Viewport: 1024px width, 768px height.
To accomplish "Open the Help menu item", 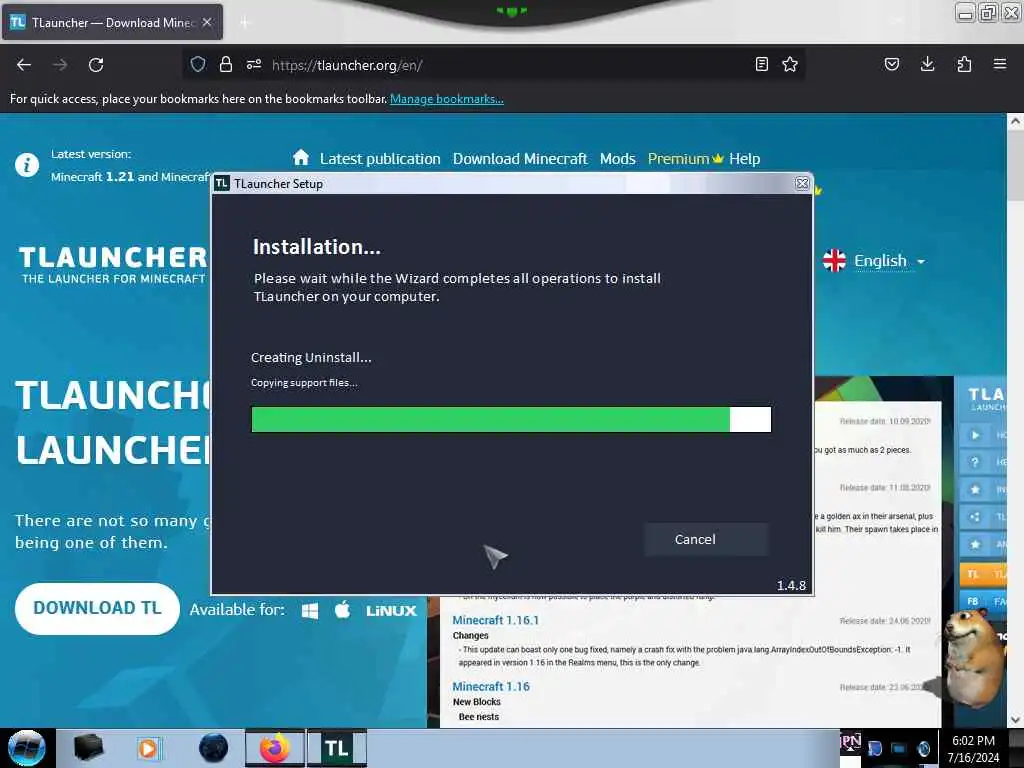I will 744,159.
